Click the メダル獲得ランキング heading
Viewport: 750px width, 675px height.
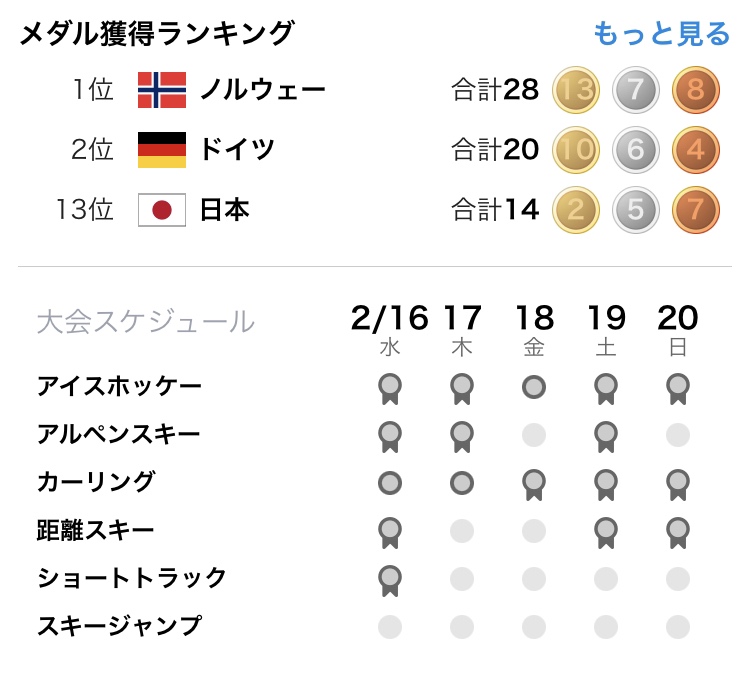156,33
